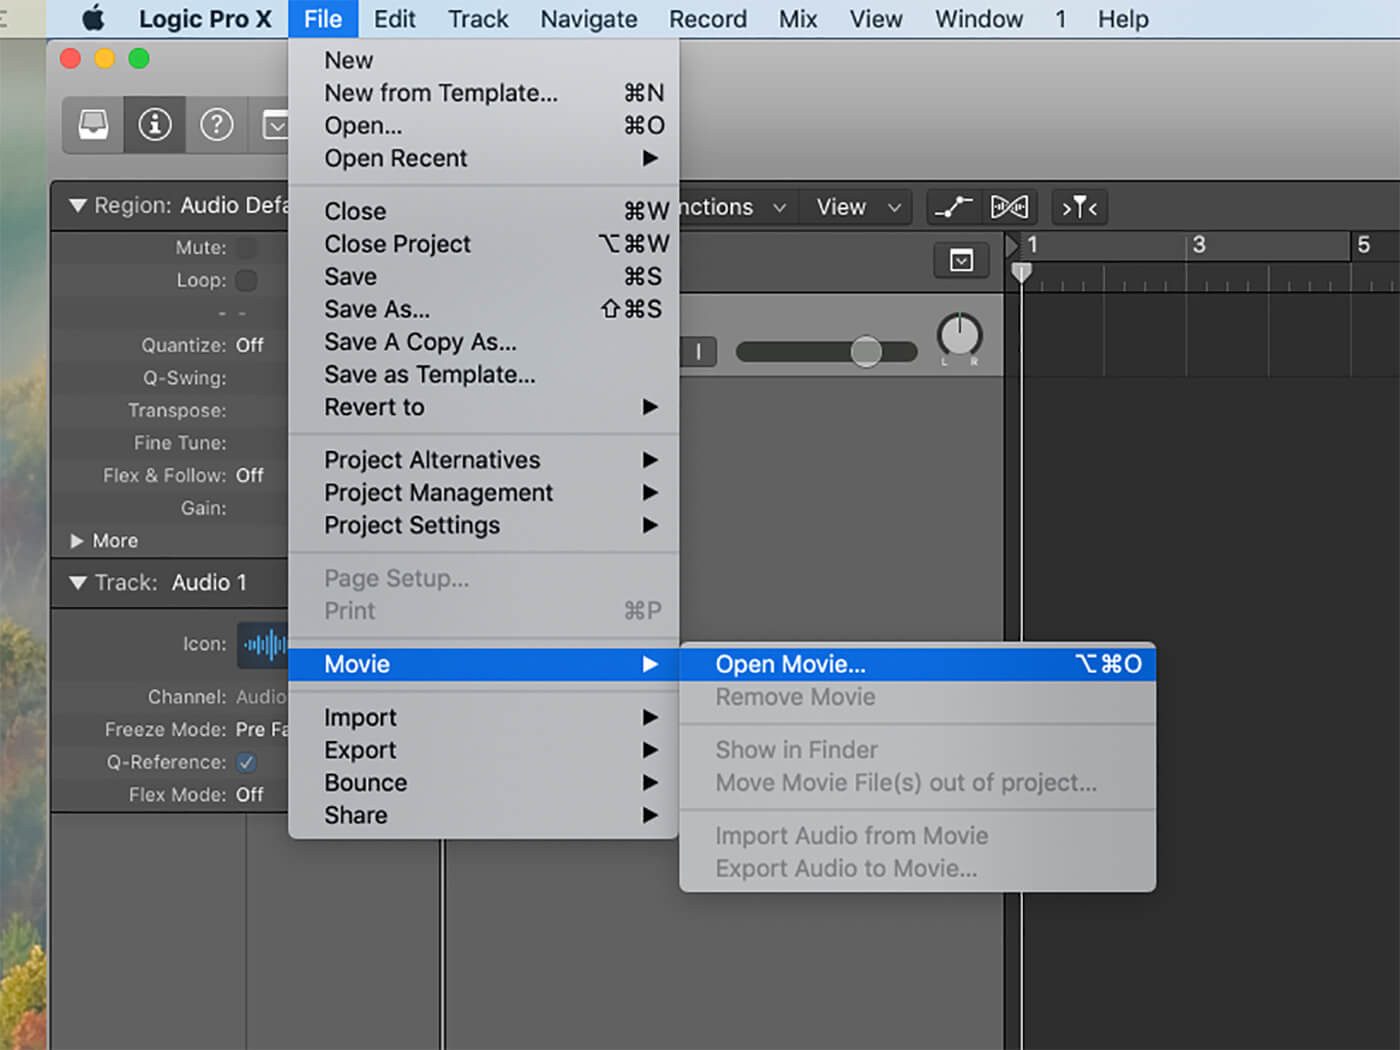
Task: Enable Mute in the Region inspector
Action: pyautogui.click(x=246, y=247)
